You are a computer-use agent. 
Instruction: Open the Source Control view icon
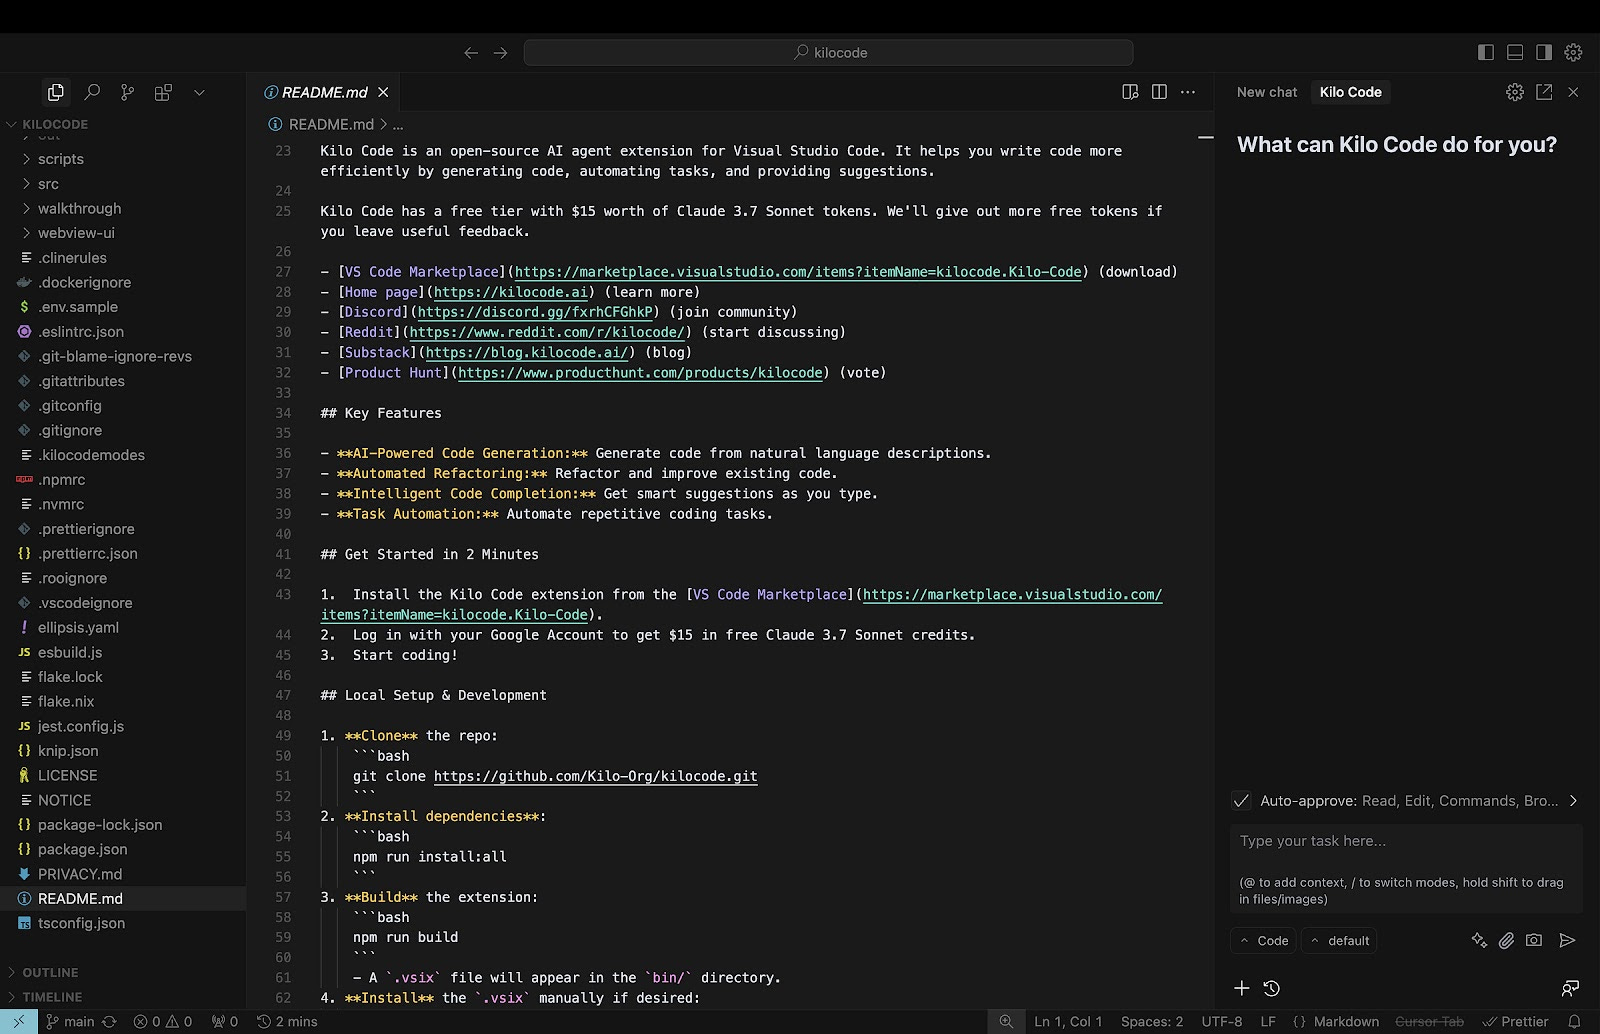[x=127, y=92]
